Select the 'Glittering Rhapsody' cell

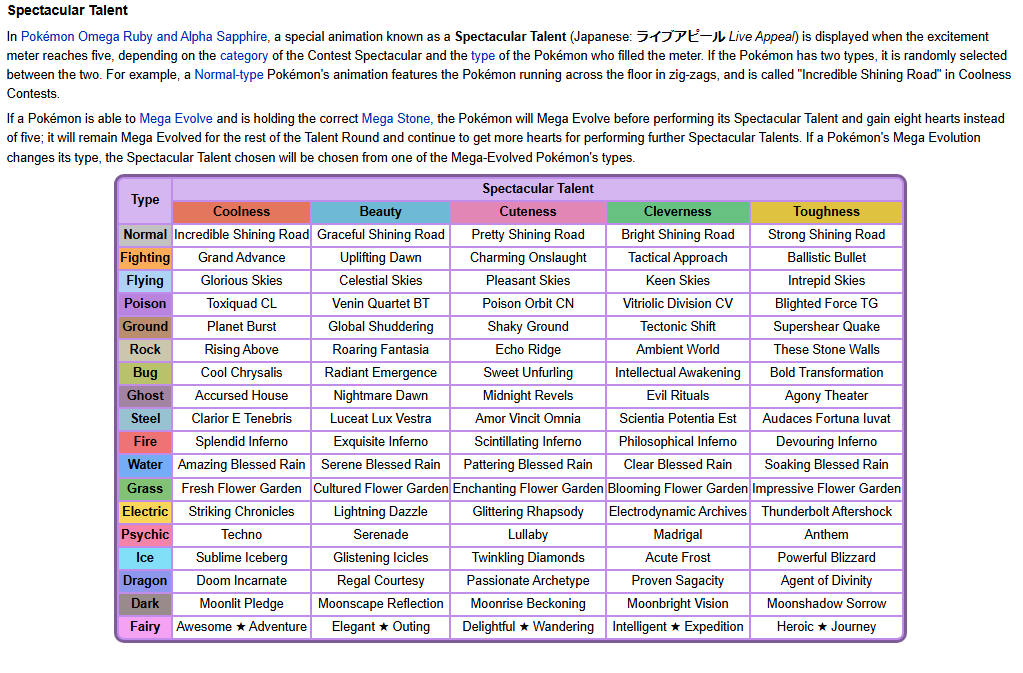[x=528, y=512]
